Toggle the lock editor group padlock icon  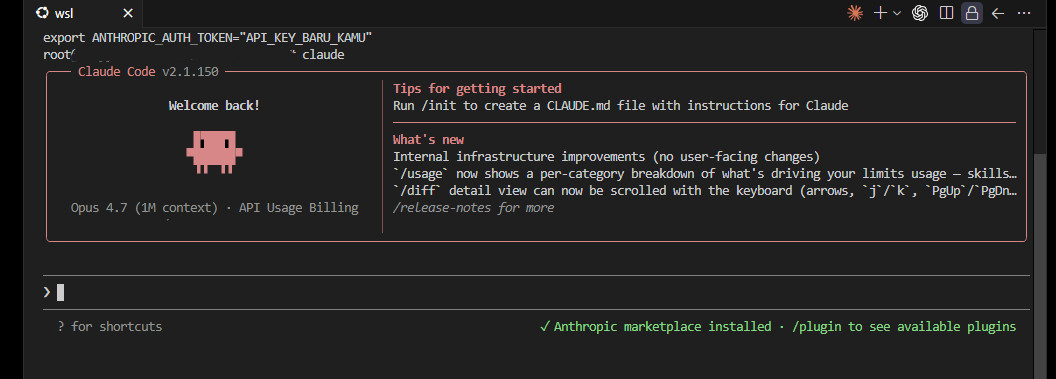point(971,13)
